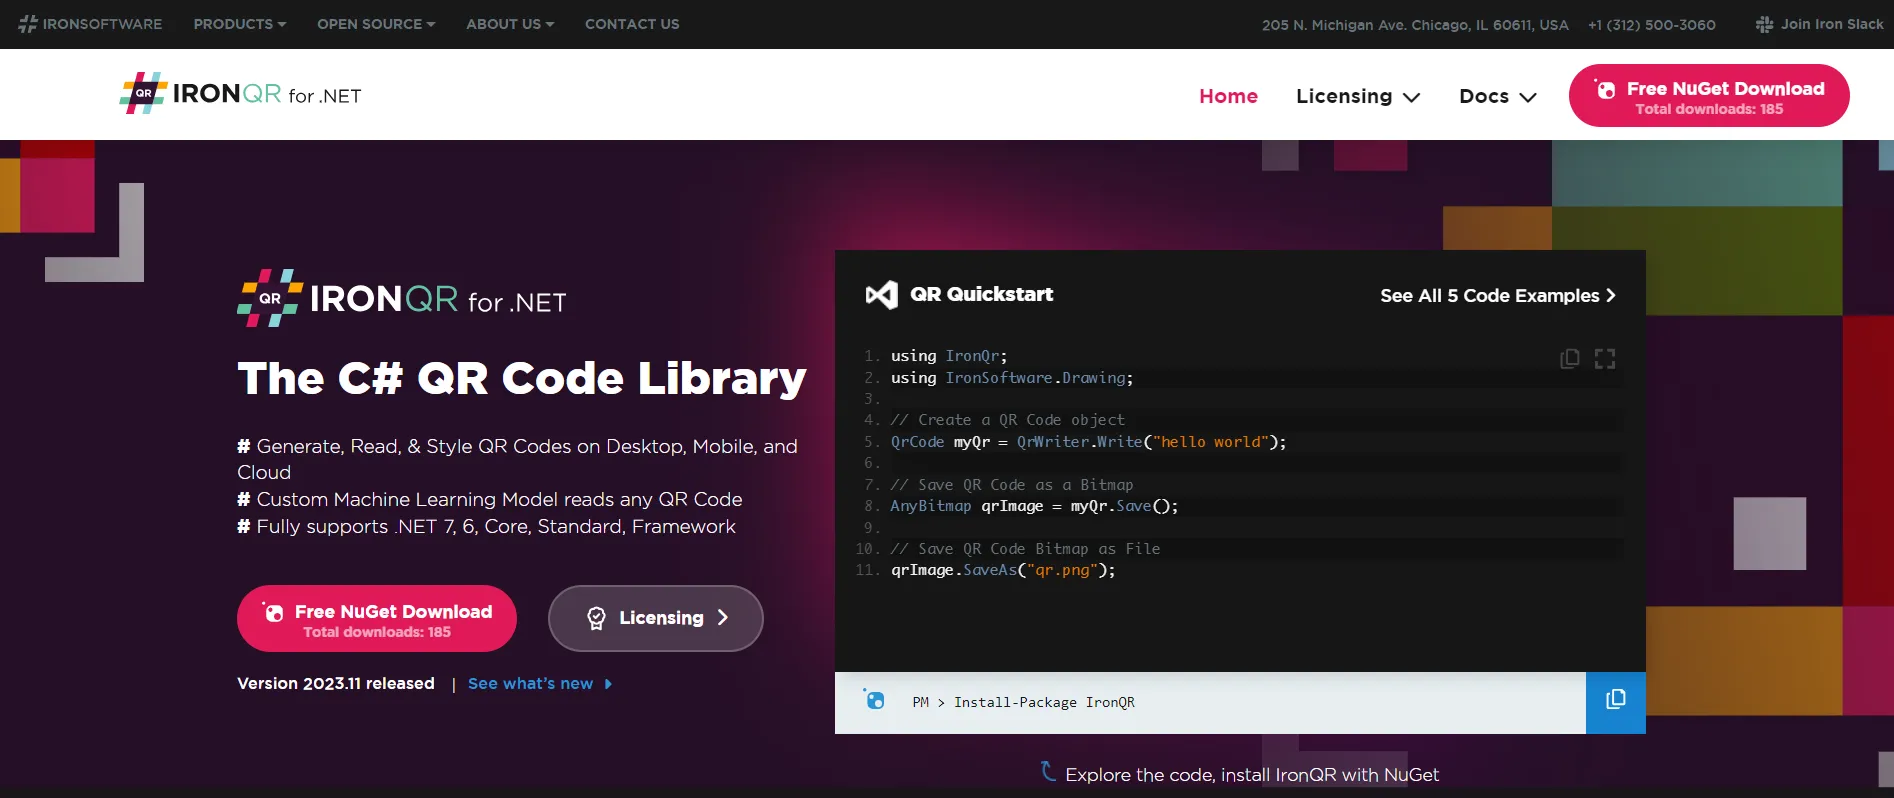Click the Install-Package IronQR command field
This screenshot has width=1894, height=798.
[x=1043, y=703]
